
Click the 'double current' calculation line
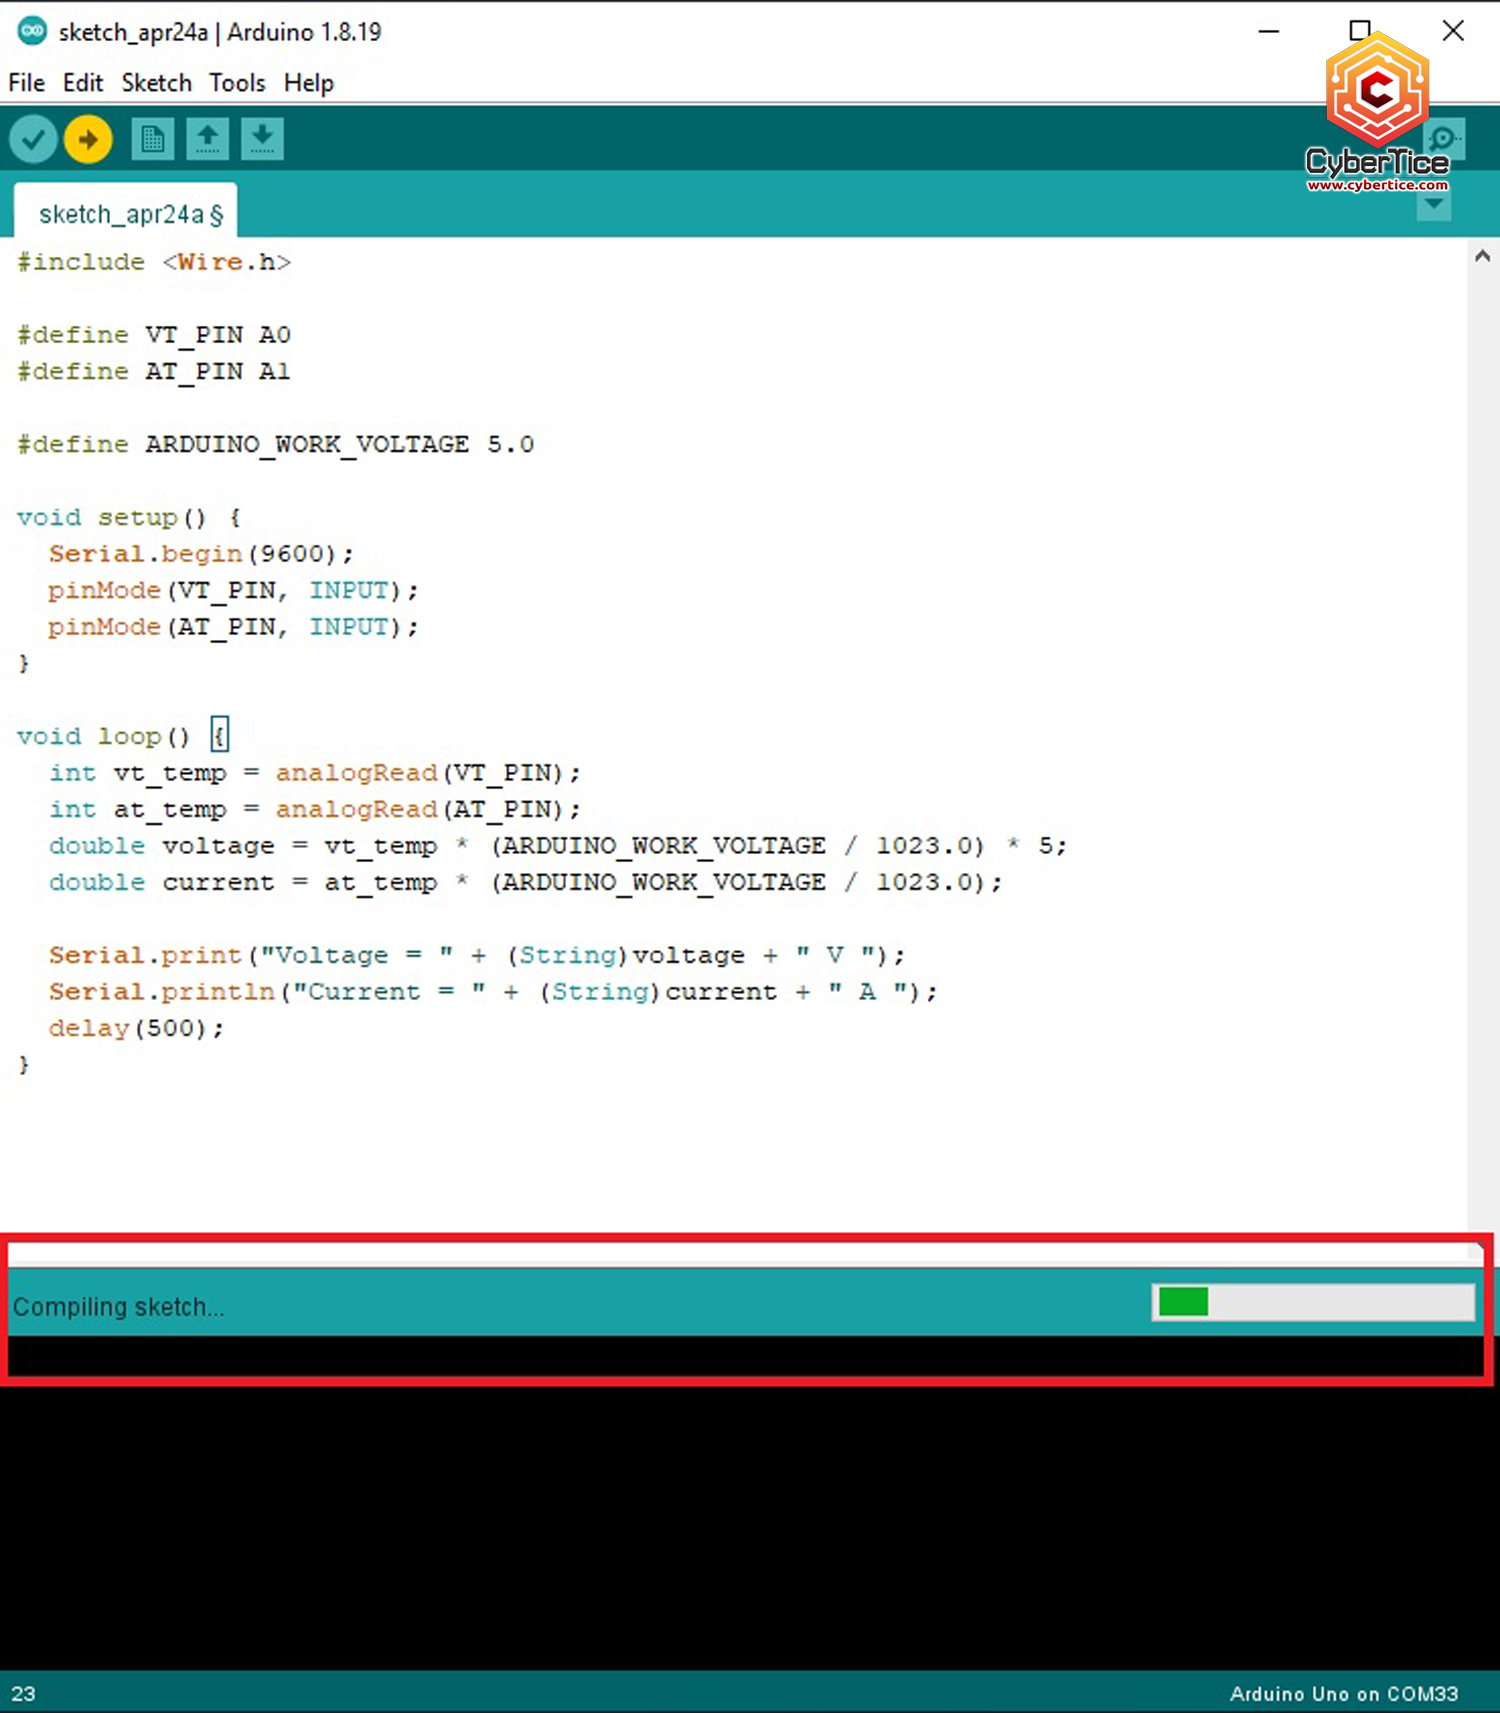526,882
